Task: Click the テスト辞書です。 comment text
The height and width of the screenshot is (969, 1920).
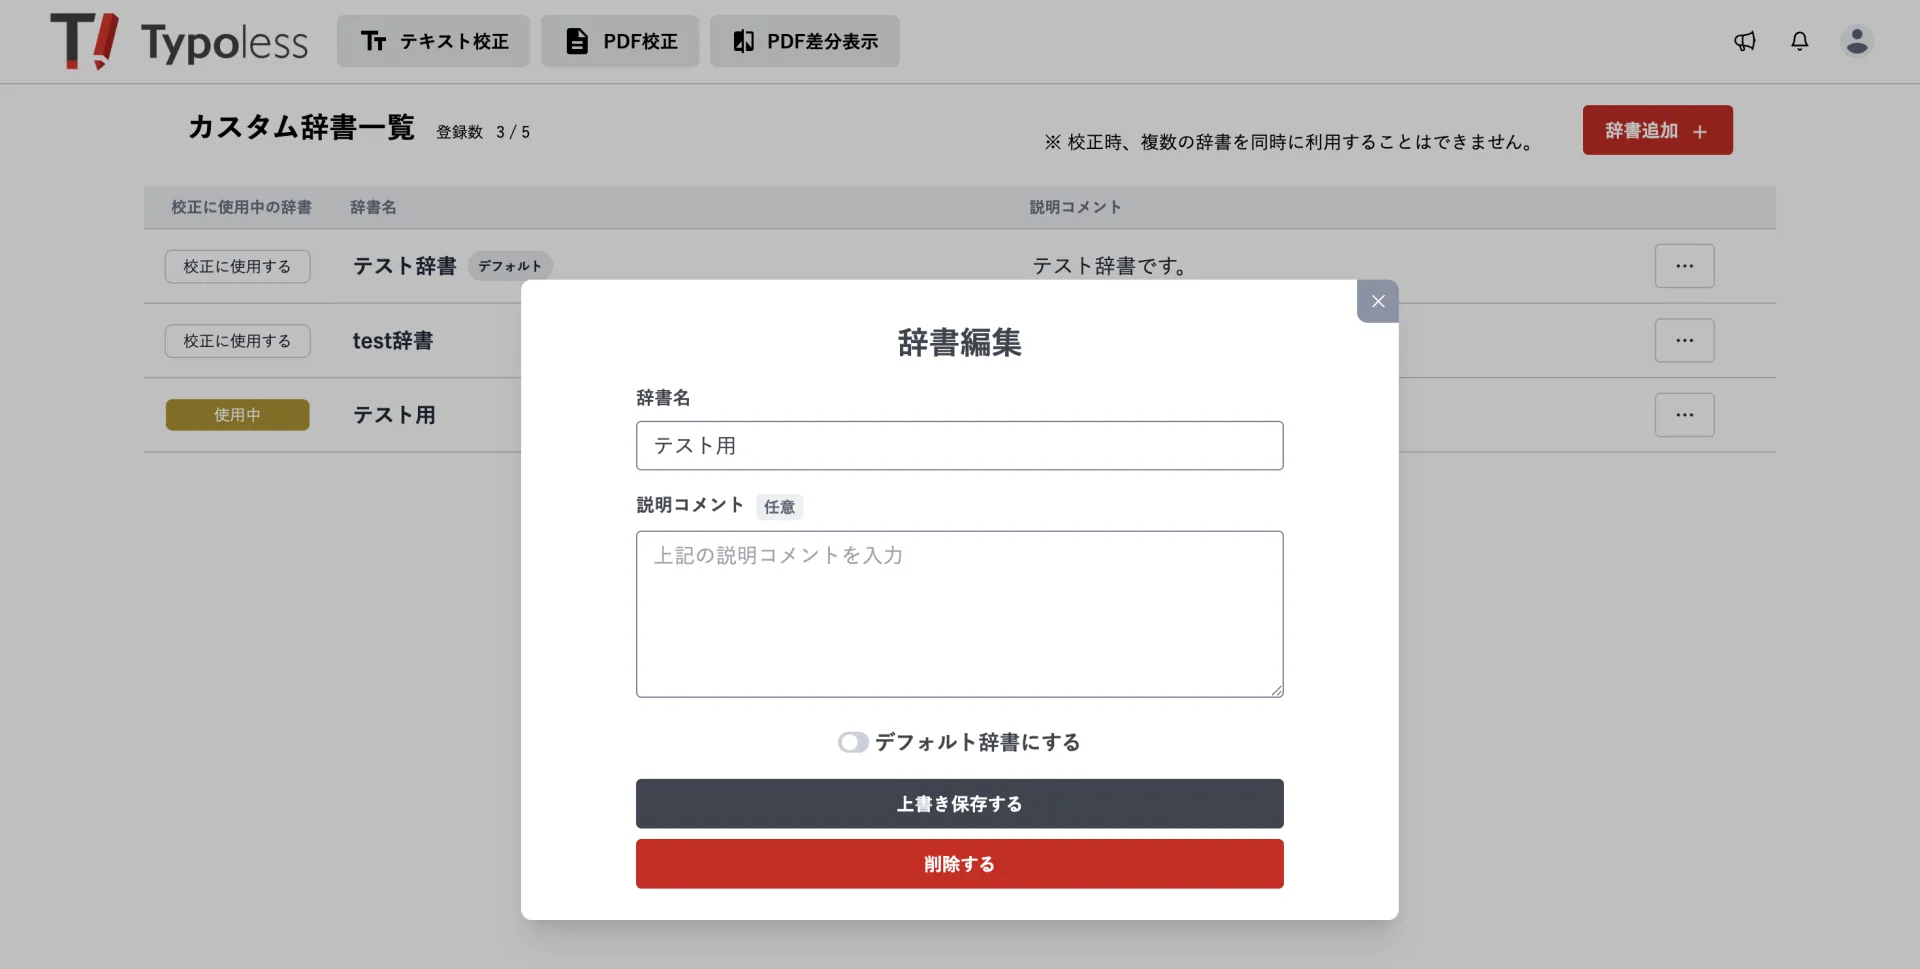Action: (x=1111, y=266)
